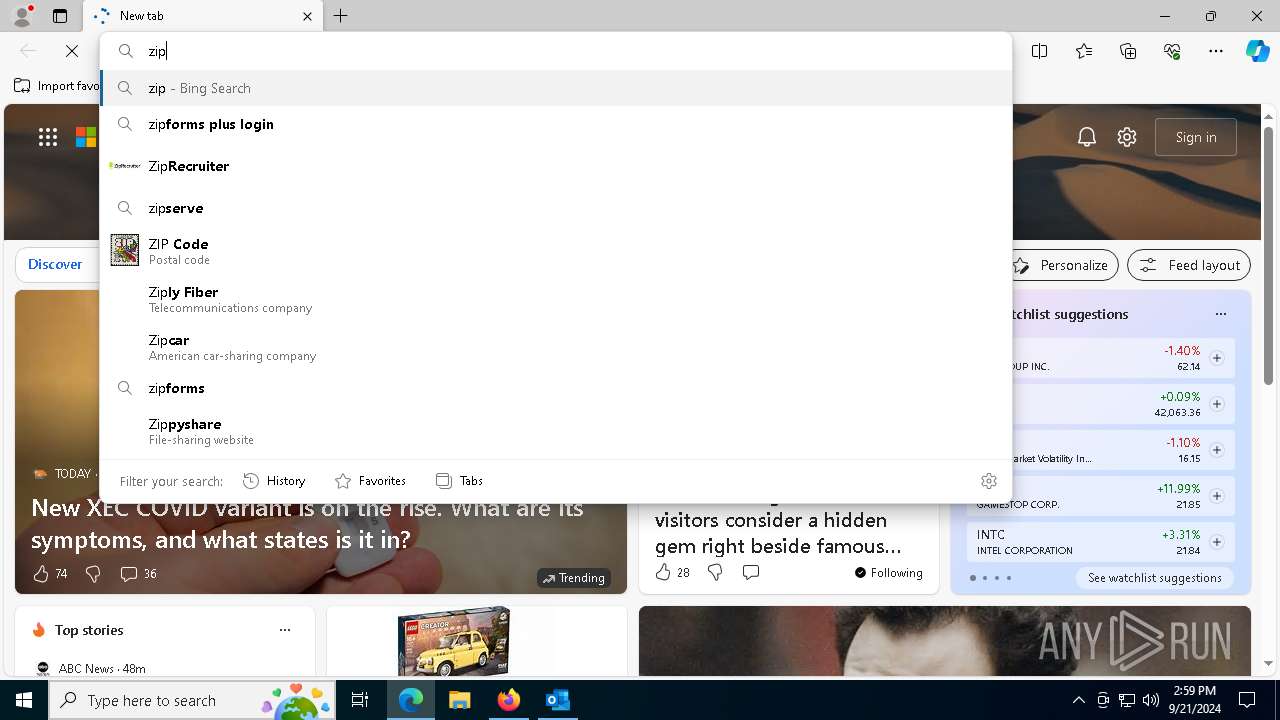Select the zipserve search suggestion

(556, 208)
